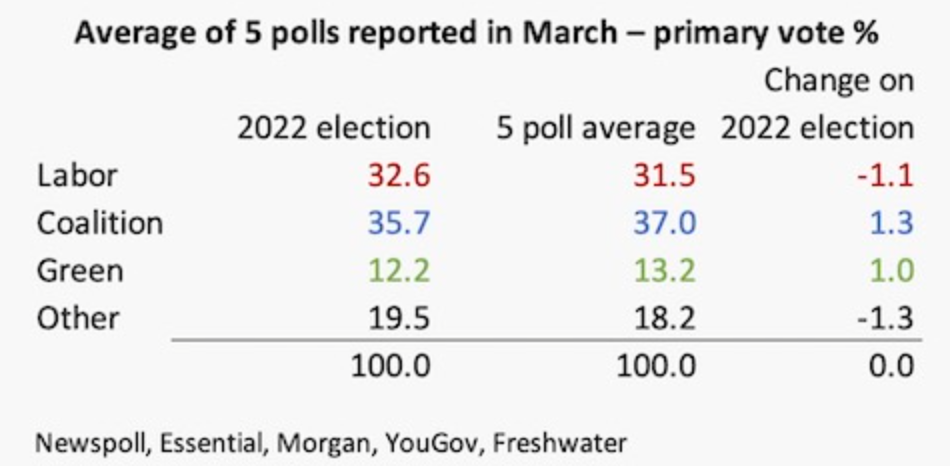Click the Other row label
This screenshot has height=466, width=950.
click(78, 318)
